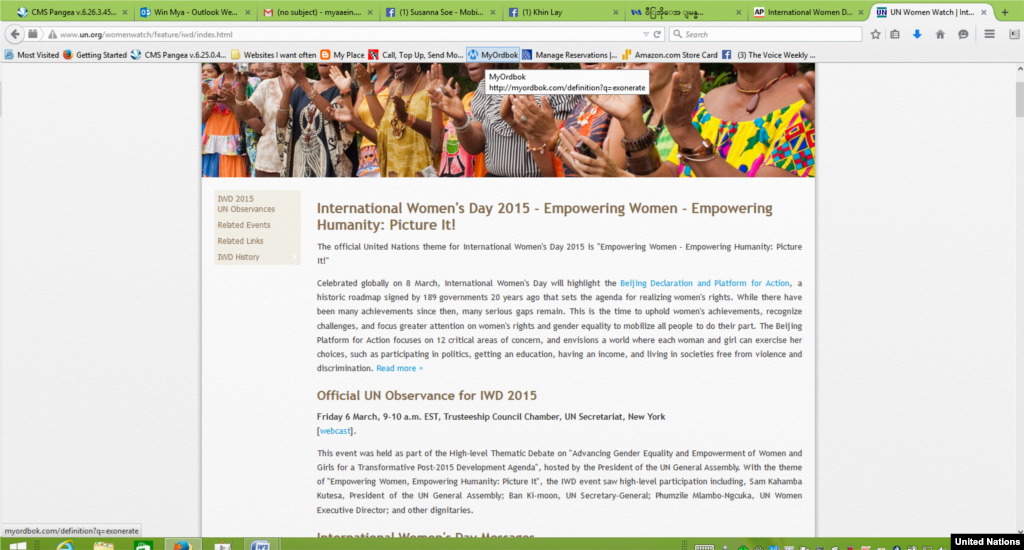Open the MyOrdbok bookmark in toolbar

click(493, 55)
